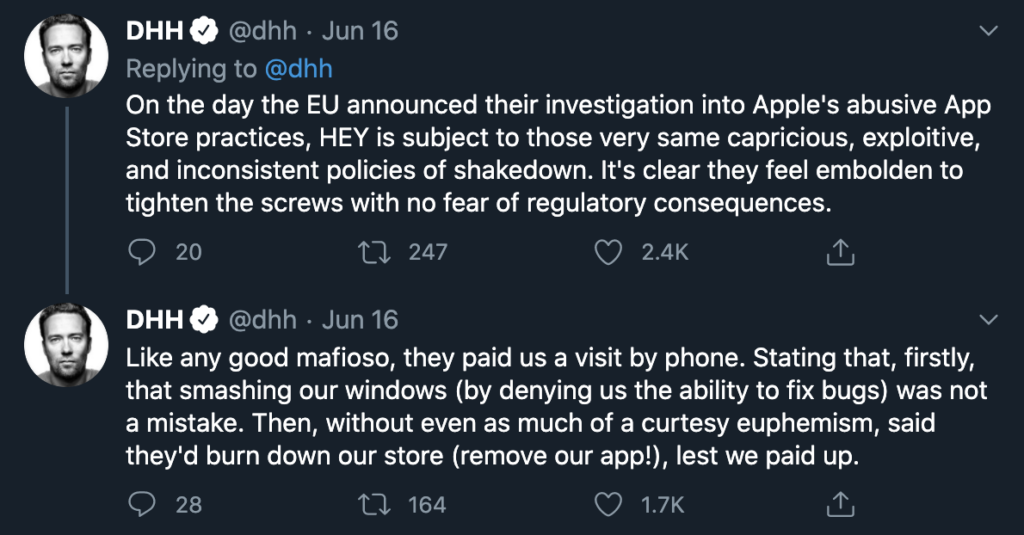Image resolution: width=1024 pixels, height=535 pixels.
Task: Reply to the EU investigation tweet
Action: click(x=142, y=253)
